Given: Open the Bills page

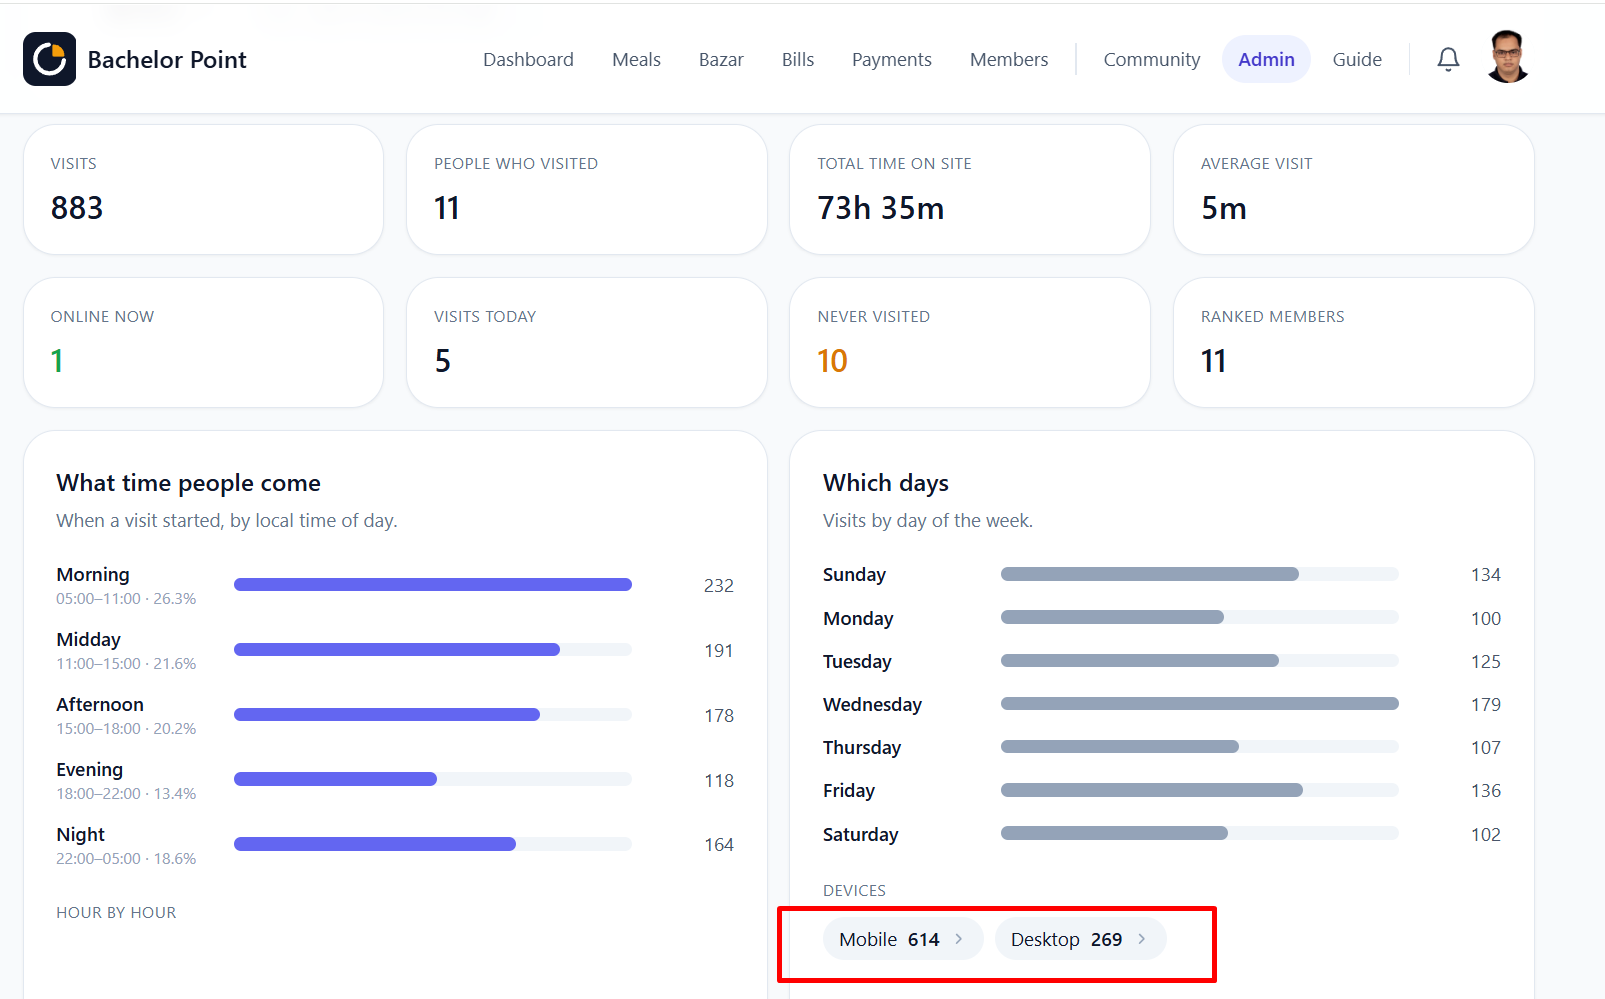Looking at the screenshot, I should pyautogui.click(x=798, y=59).
